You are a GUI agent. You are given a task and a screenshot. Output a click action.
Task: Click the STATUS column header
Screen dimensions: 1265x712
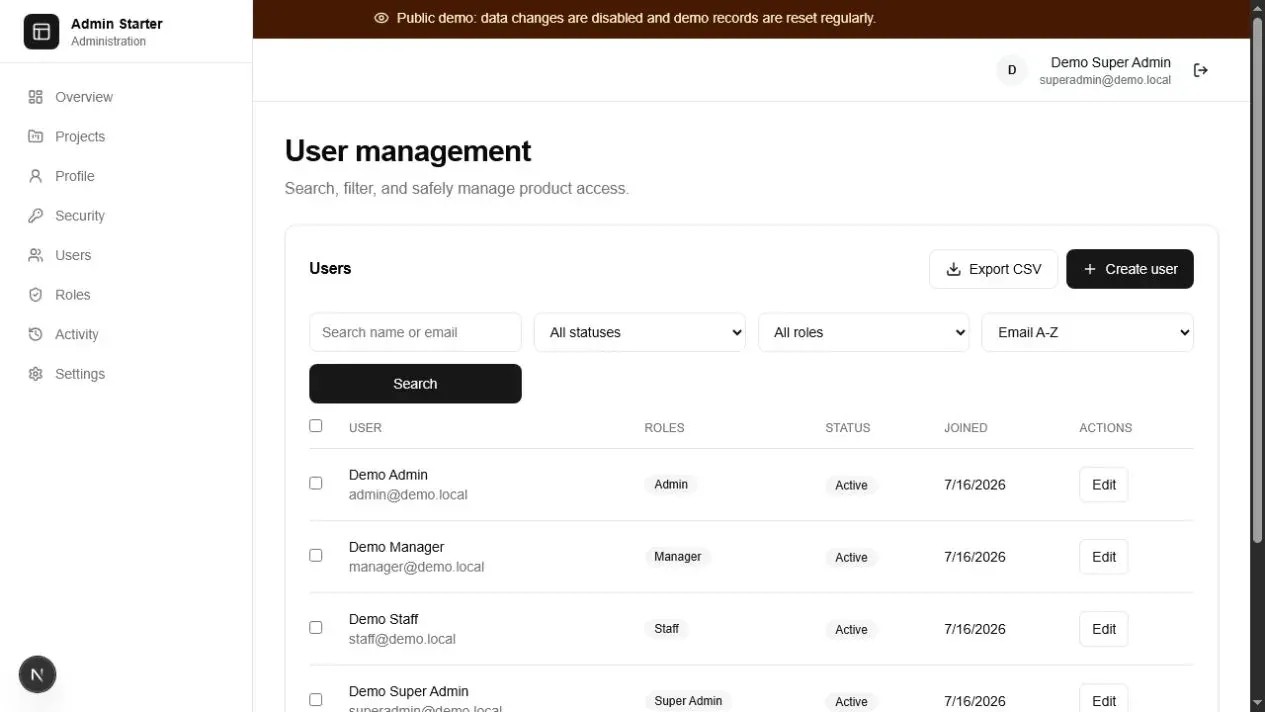click(847, 427)
